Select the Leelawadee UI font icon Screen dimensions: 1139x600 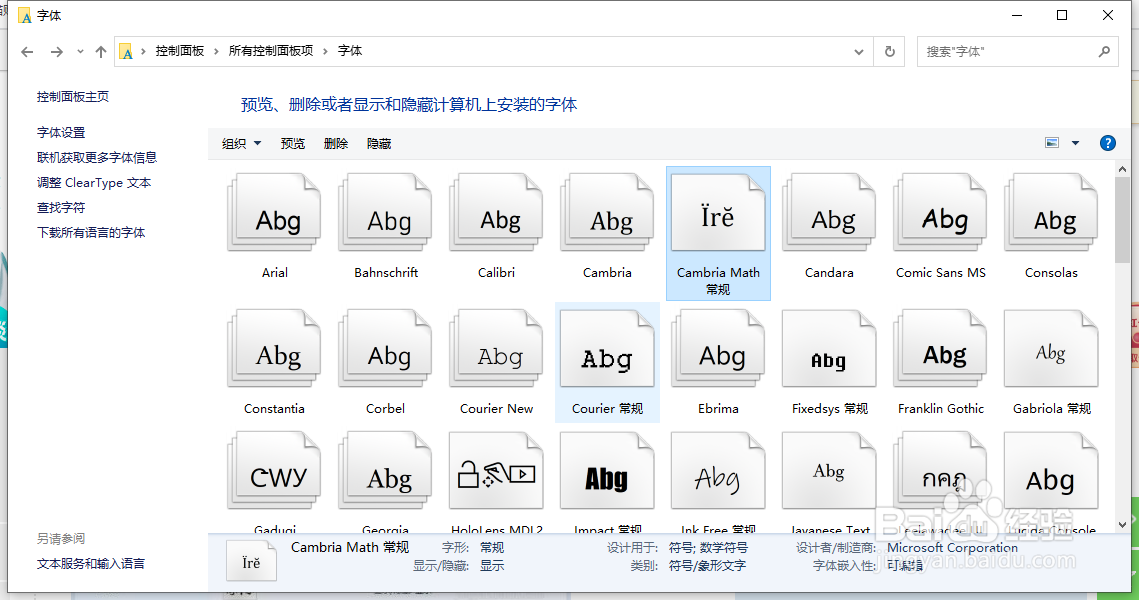pyautogui.click(x=941, y=471)
